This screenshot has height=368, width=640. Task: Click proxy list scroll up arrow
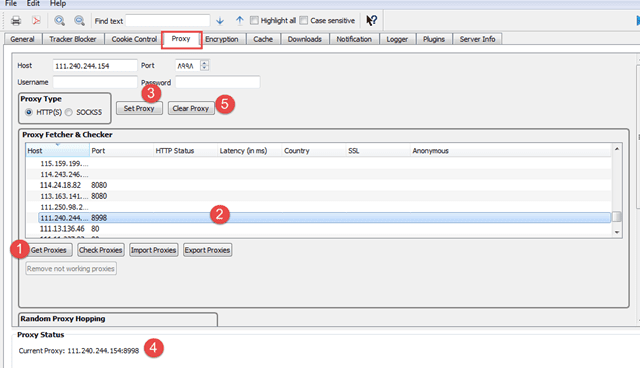pyautogui.click(x=617, y=149)
